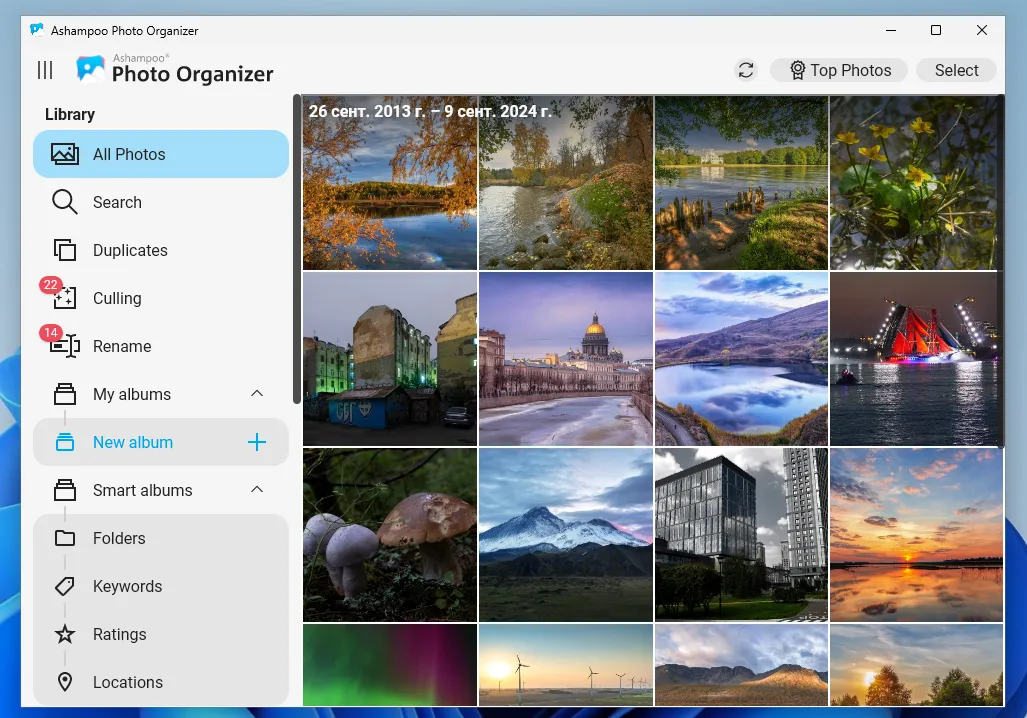The width and height of the screenshot is (1027, 718).
Task: Open Keywords via the tag icon
Action: pyautogui.click(x=64, y=586)
